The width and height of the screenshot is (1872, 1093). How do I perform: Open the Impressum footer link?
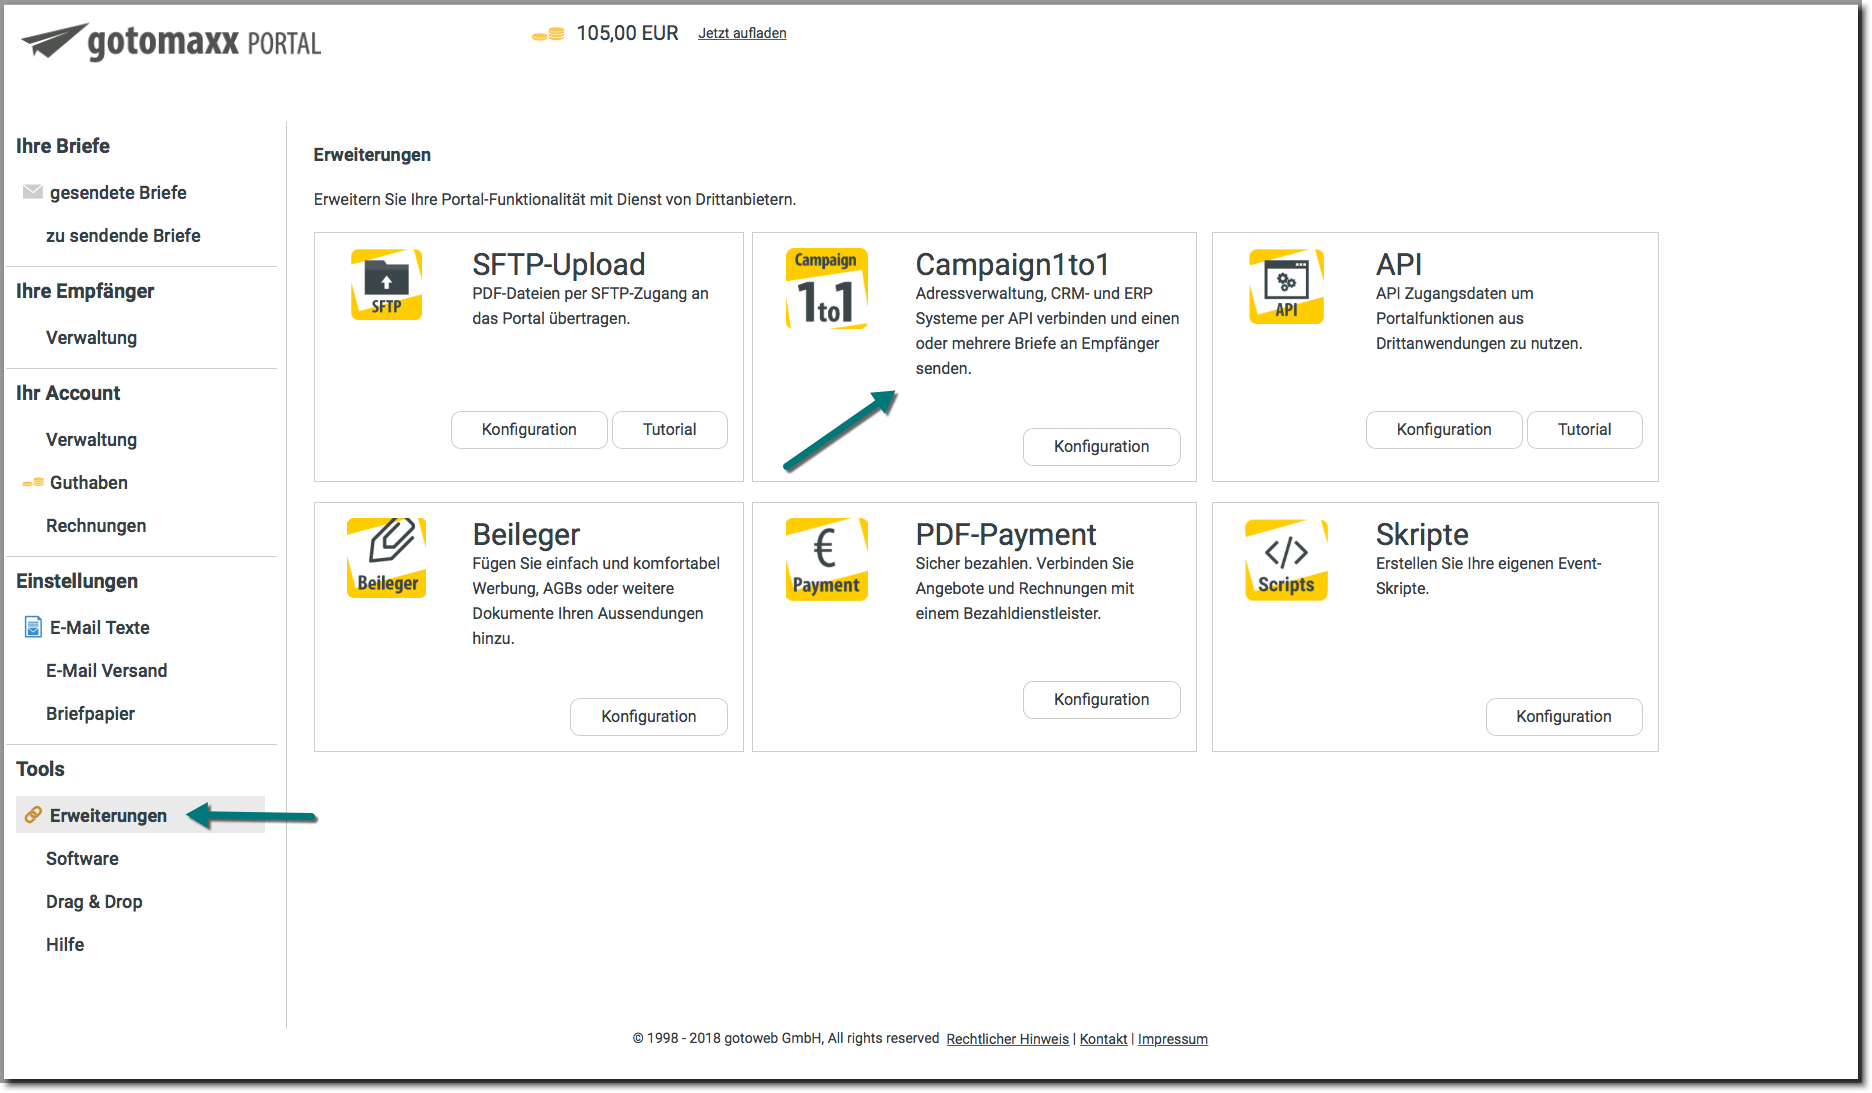[1172, 1040]
